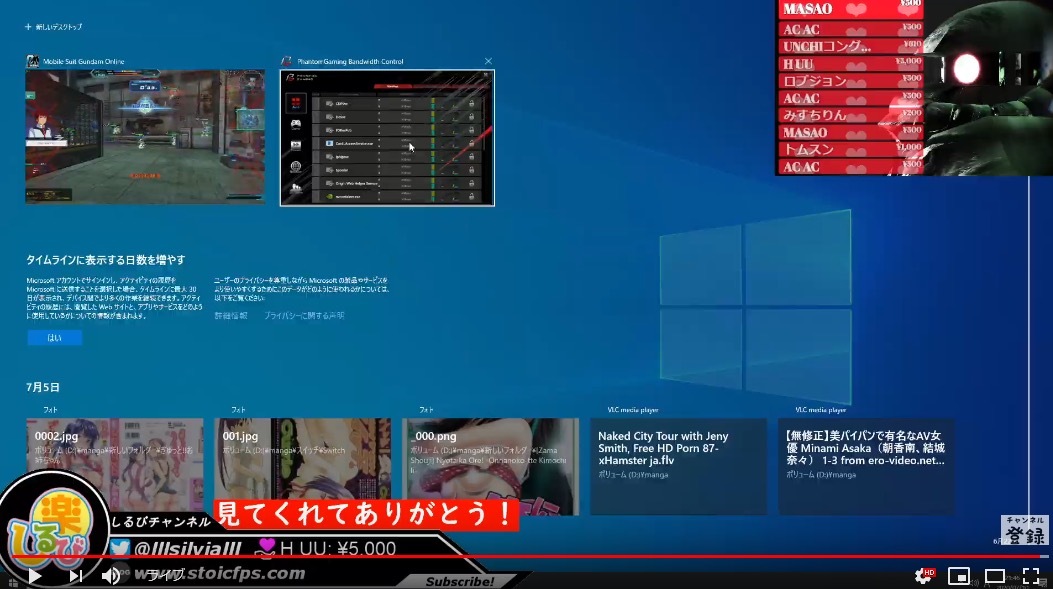
Task: Open the 詳細情報 link
Action: coord(231,316)
